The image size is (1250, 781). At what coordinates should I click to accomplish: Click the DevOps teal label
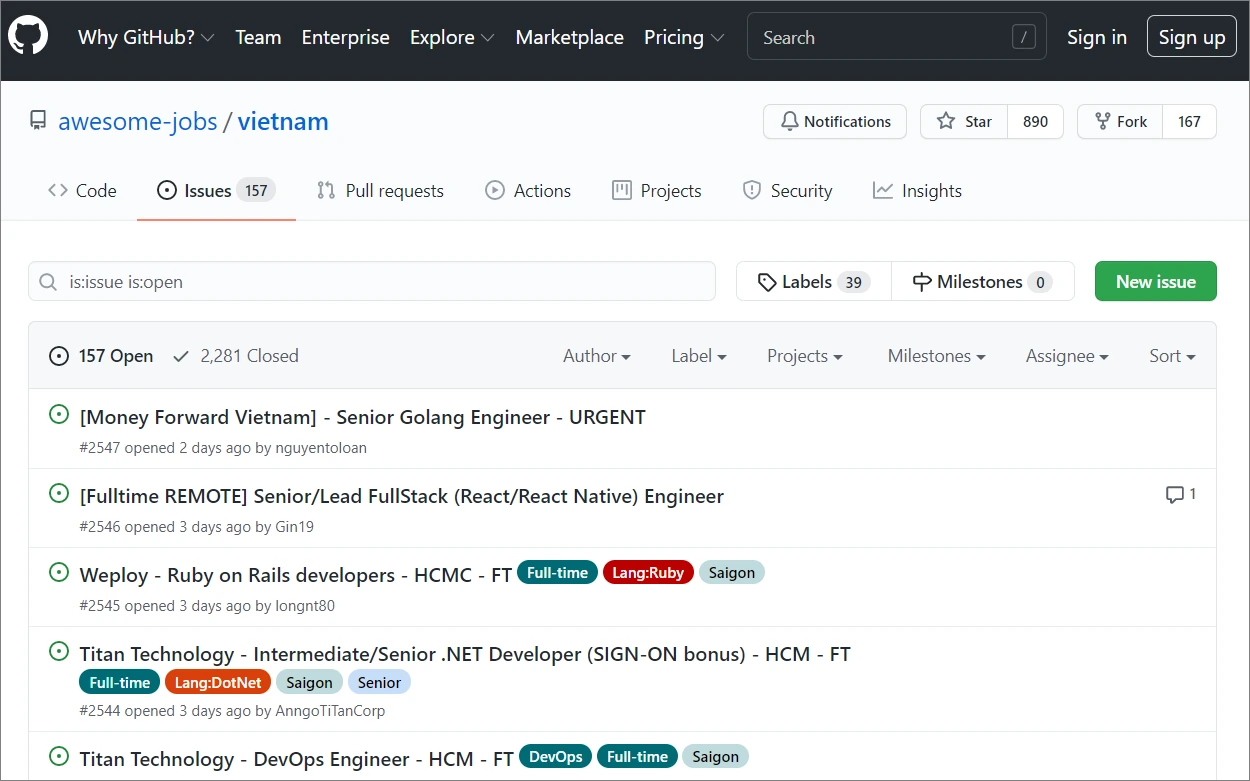click(x=556, y=756)
